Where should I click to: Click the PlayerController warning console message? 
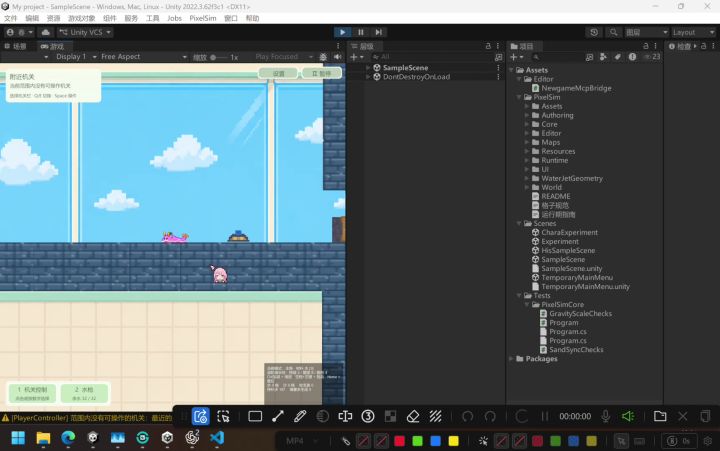tap(87, 418)
